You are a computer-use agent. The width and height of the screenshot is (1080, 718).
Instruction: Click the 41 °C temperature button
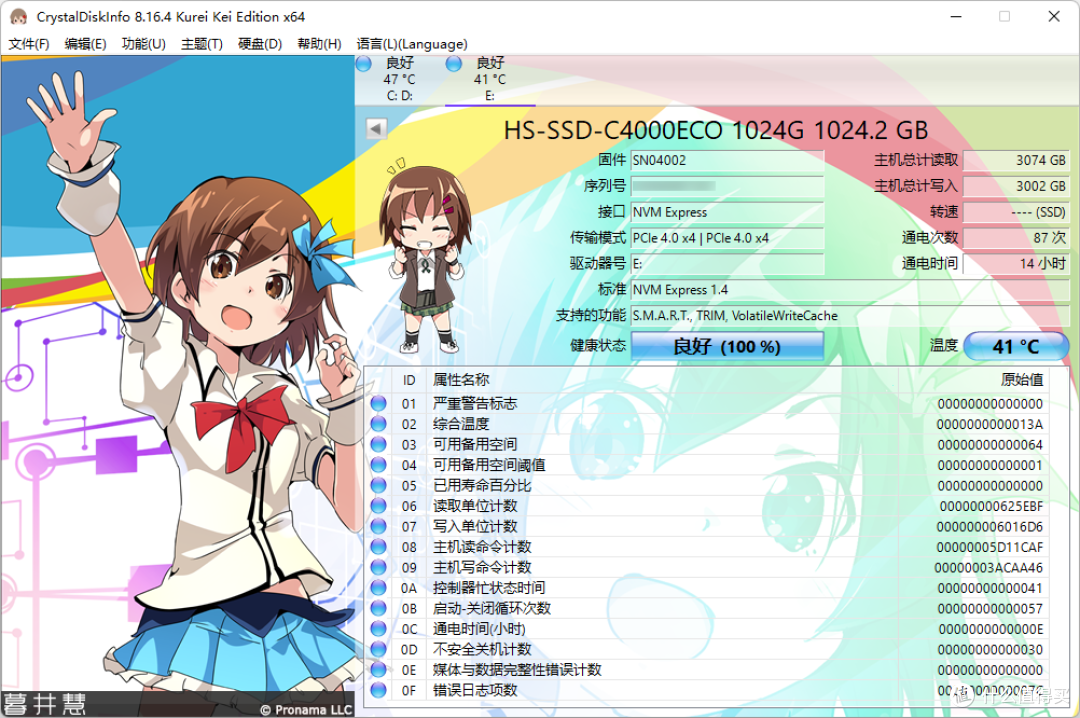tap(1016, 346)
